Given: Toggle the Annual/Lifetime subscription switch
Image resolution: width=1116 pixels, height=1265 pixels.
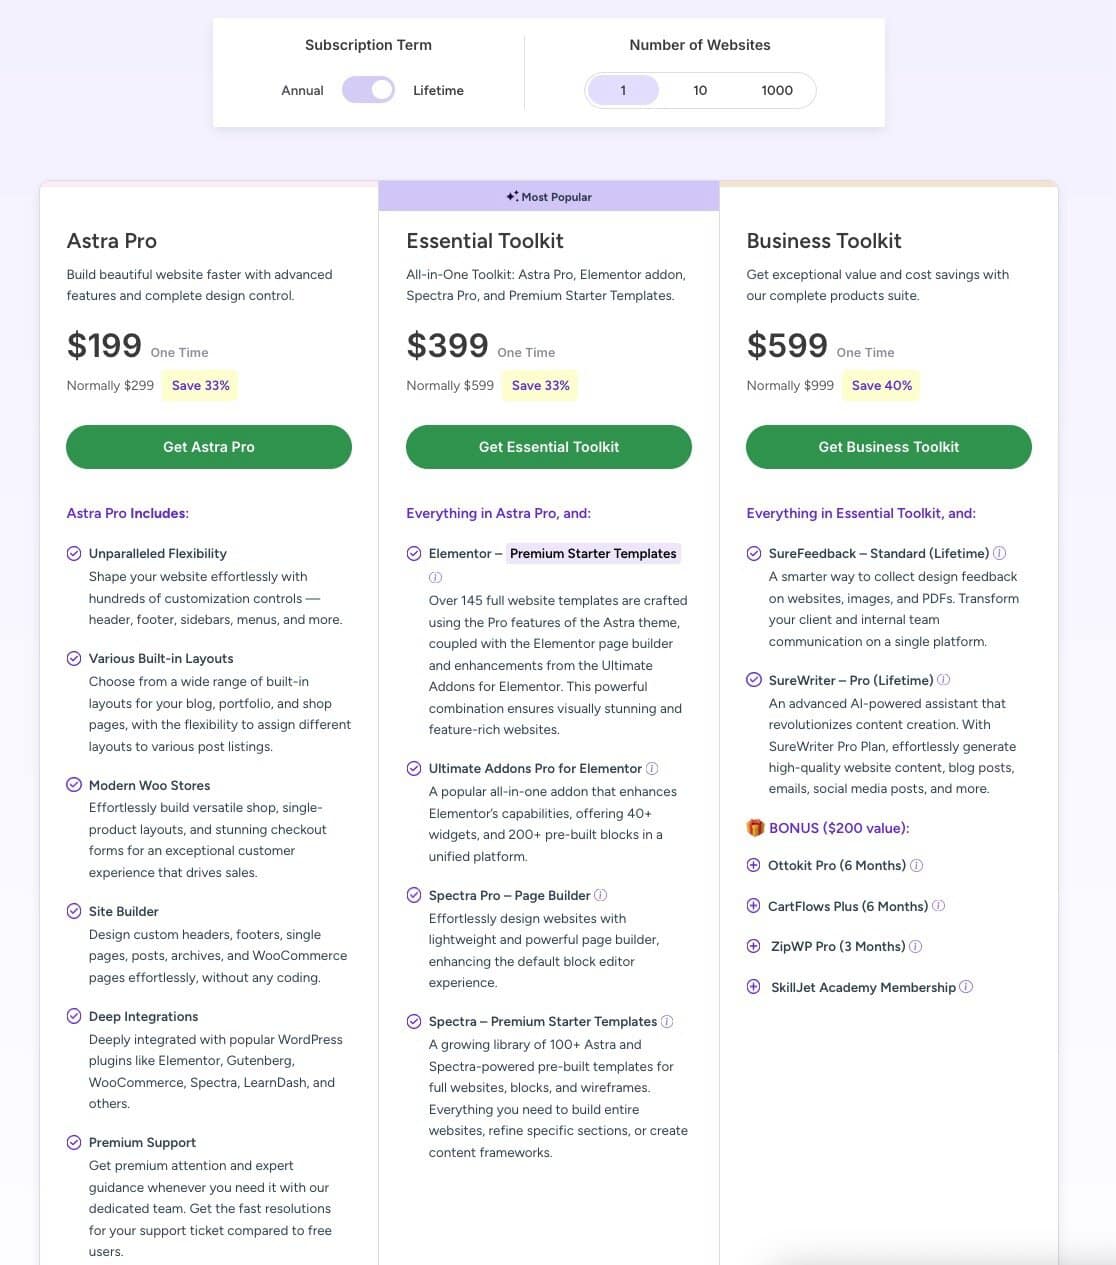Looking at the screenshot, I should pyautogui.click(x=368, y=90).
